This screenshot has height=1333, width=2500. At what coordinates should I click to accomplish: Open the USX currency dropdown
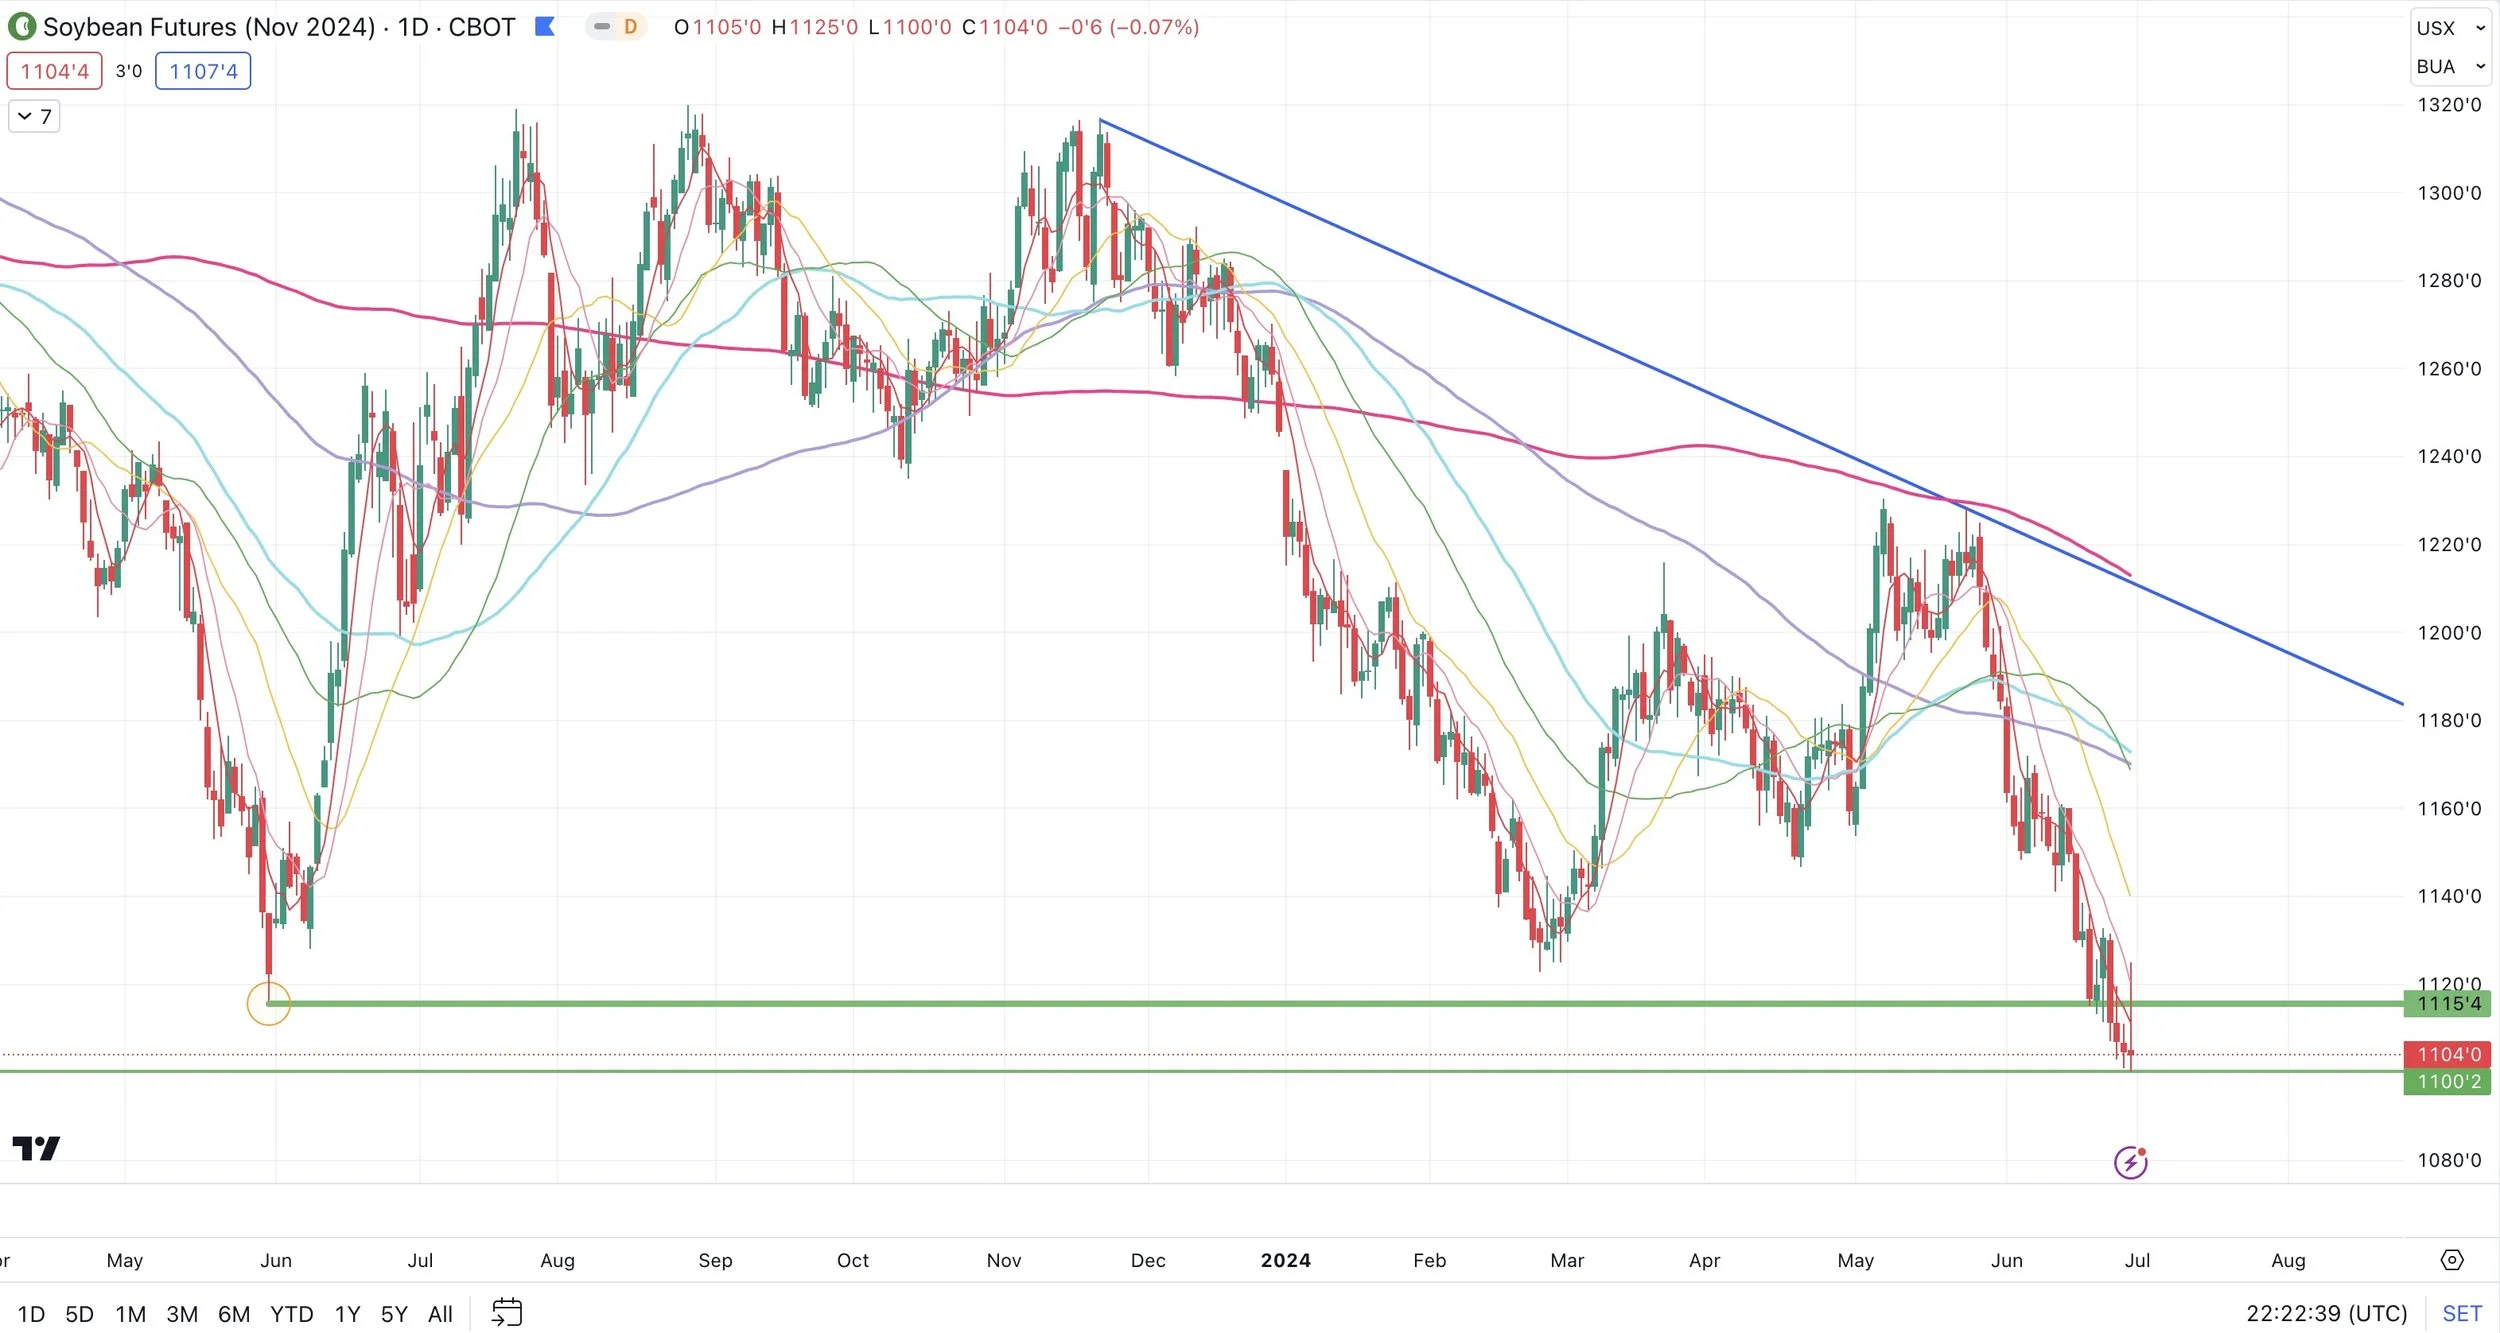click(x=2450, y=28)
